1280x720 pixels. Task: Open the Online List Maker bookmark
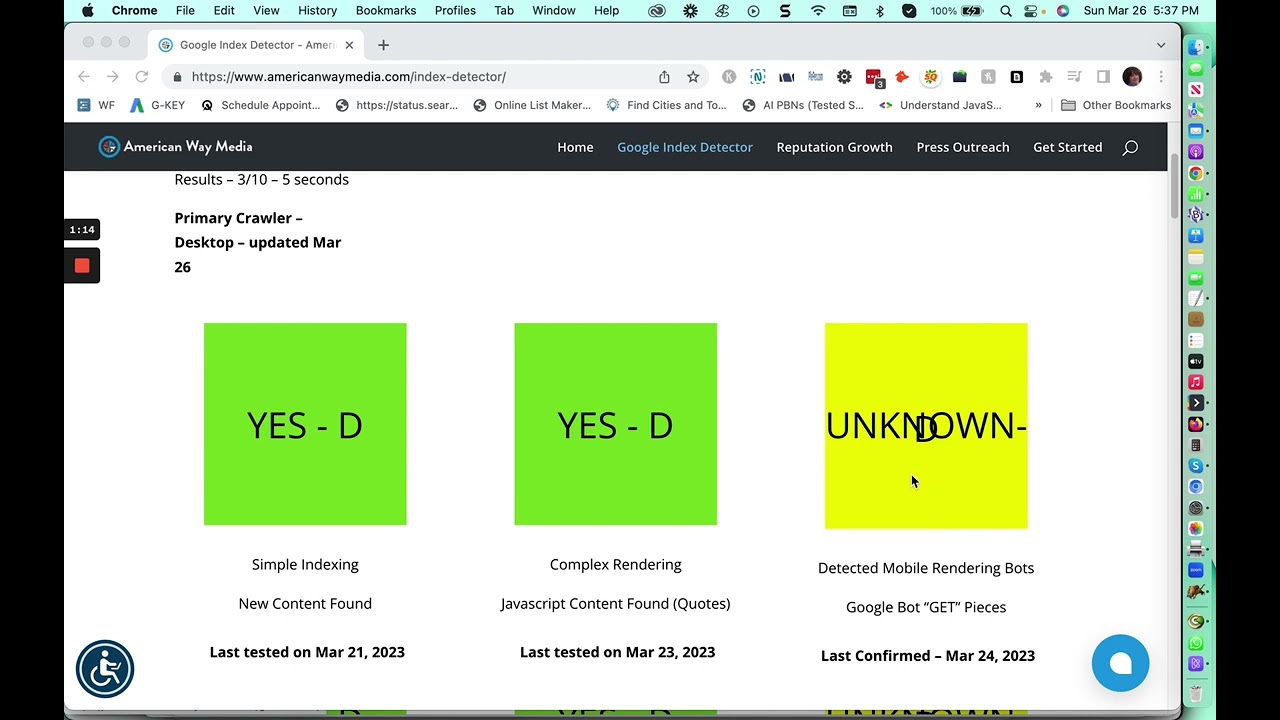point(532,105)
